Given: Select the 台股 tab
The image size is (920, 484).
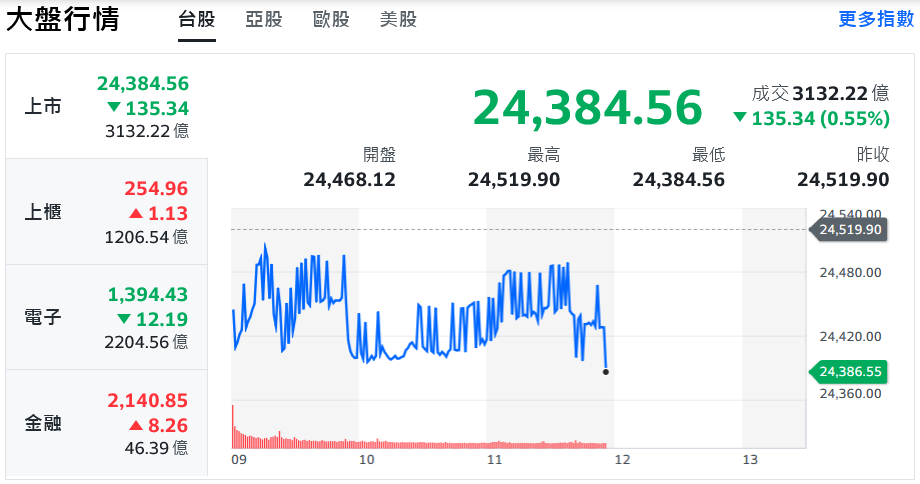Looking at the screenshot, I should click(x=197, y=20).
